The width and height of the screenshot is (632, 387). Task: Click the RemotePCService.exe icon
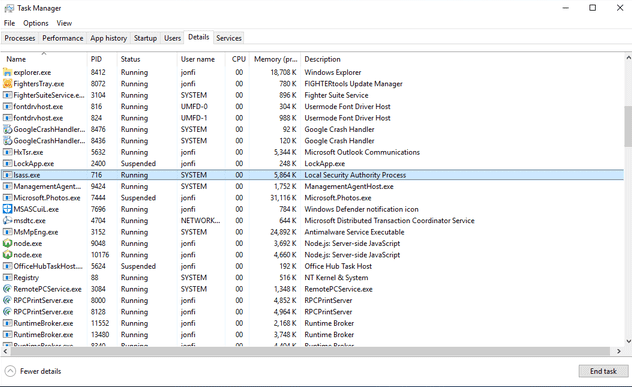coord(7,289)
